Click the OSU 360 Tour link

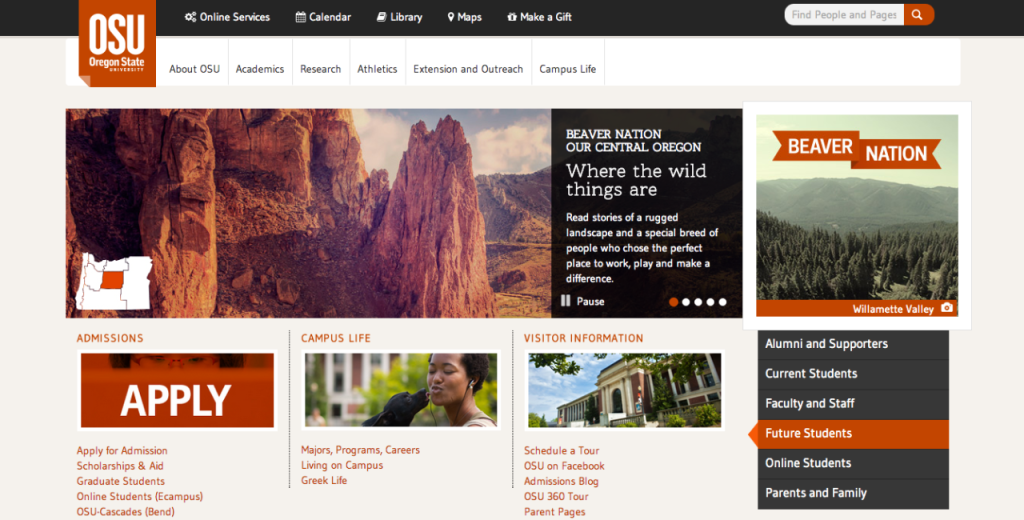(556, 496)
